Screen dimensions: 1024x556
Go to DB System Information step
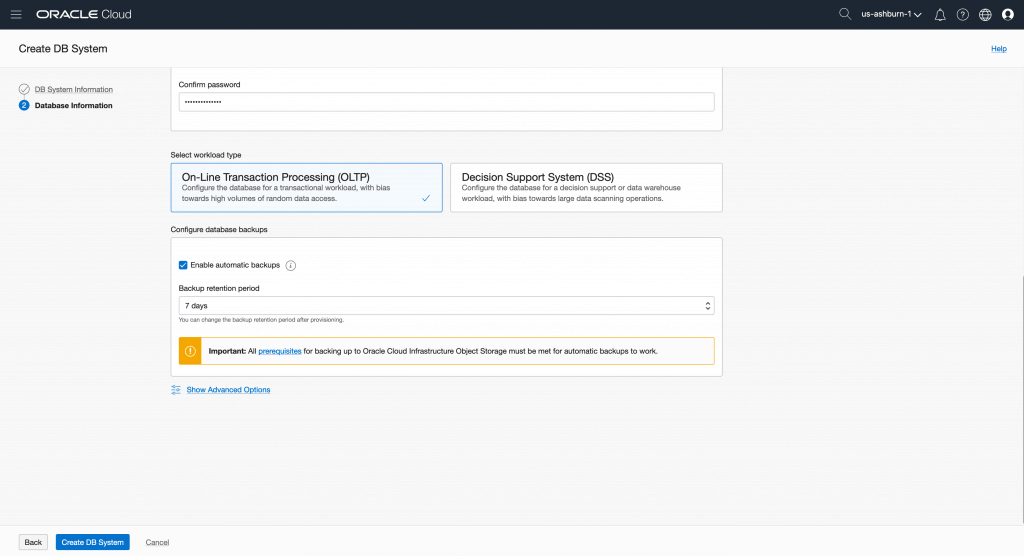point(73,90)
